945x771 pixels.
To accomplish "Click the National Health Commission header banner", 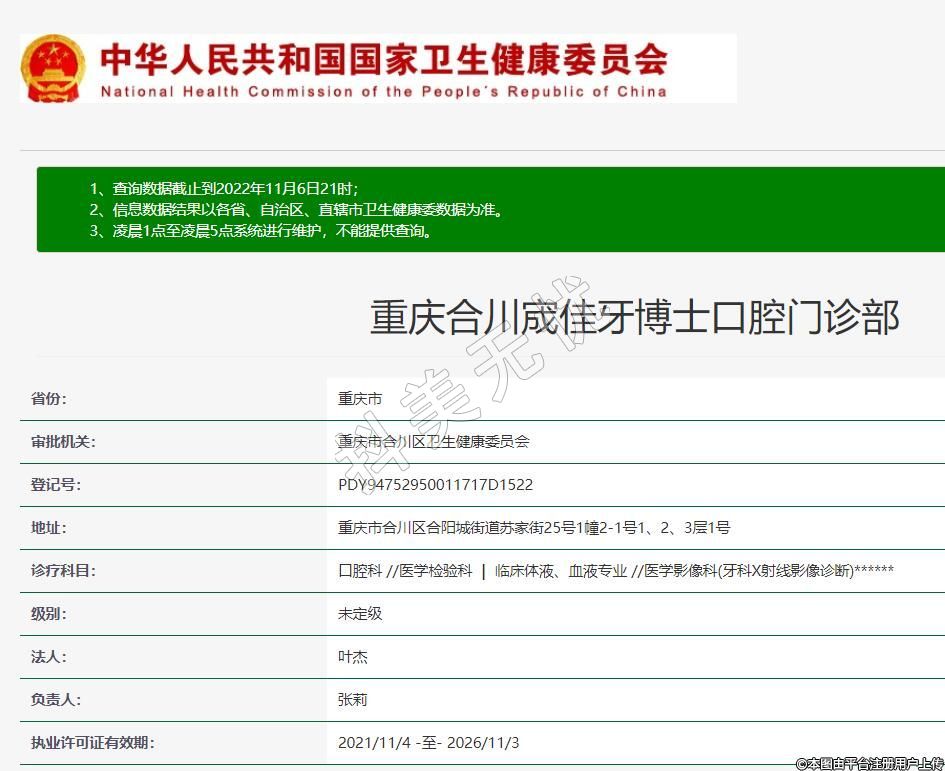I will coord(380,68).
